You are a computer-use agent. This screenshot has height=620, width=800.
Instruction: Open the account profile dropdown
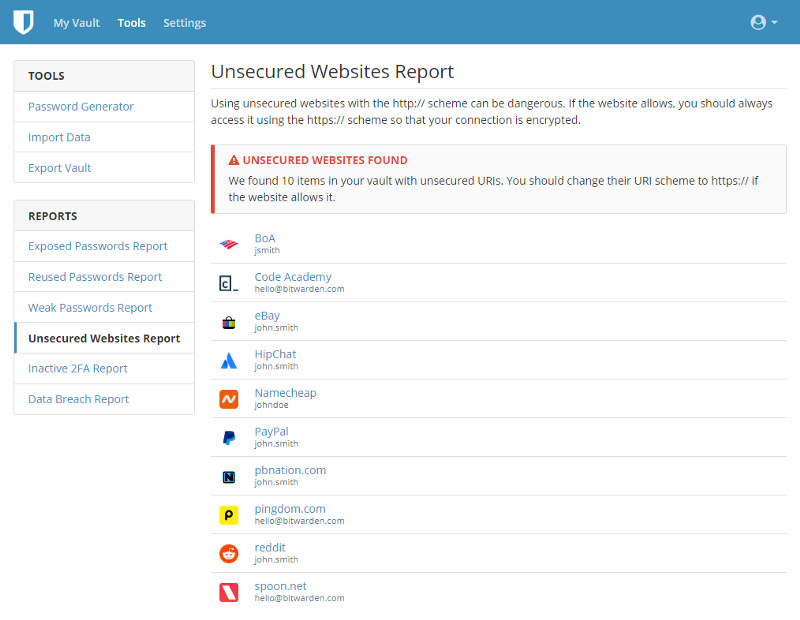(x=763, y=22)
